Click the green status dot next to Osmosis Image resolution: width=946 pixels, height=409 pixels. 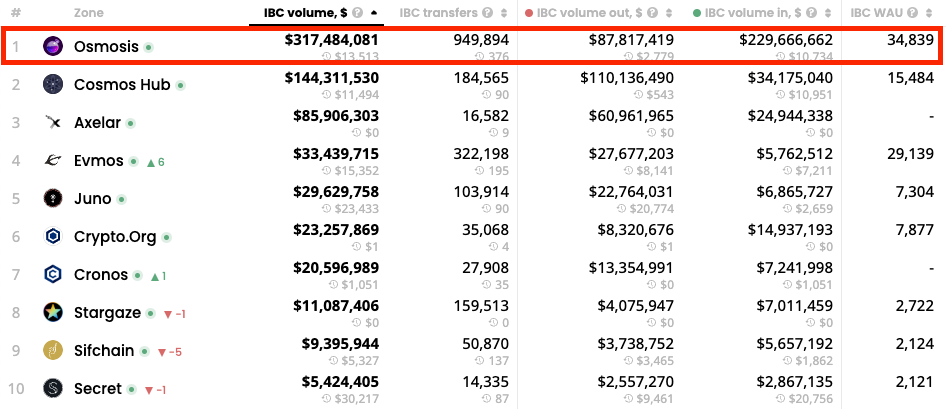point(148,46)
